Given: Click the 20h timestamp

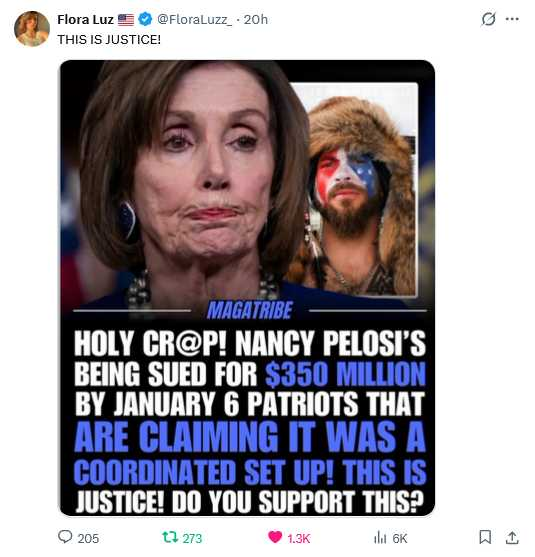Looking at the screenshot, I should tap(256, 20).
